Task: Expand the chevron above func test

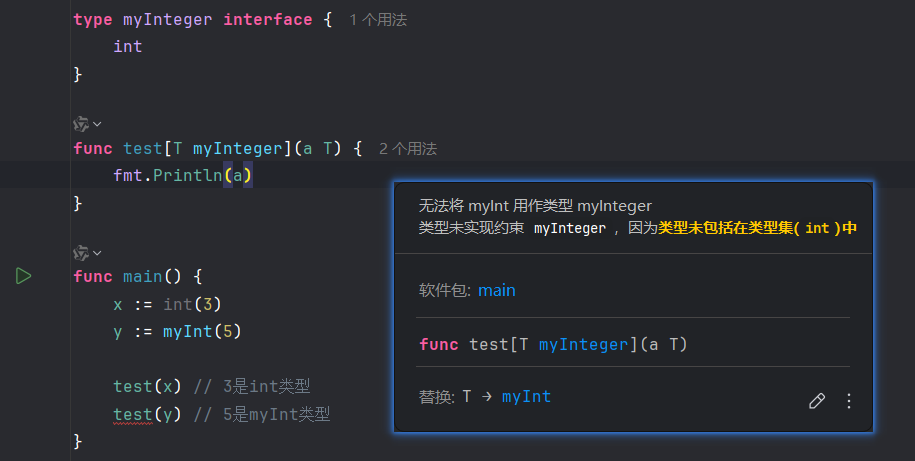Action: coord(97,124)
